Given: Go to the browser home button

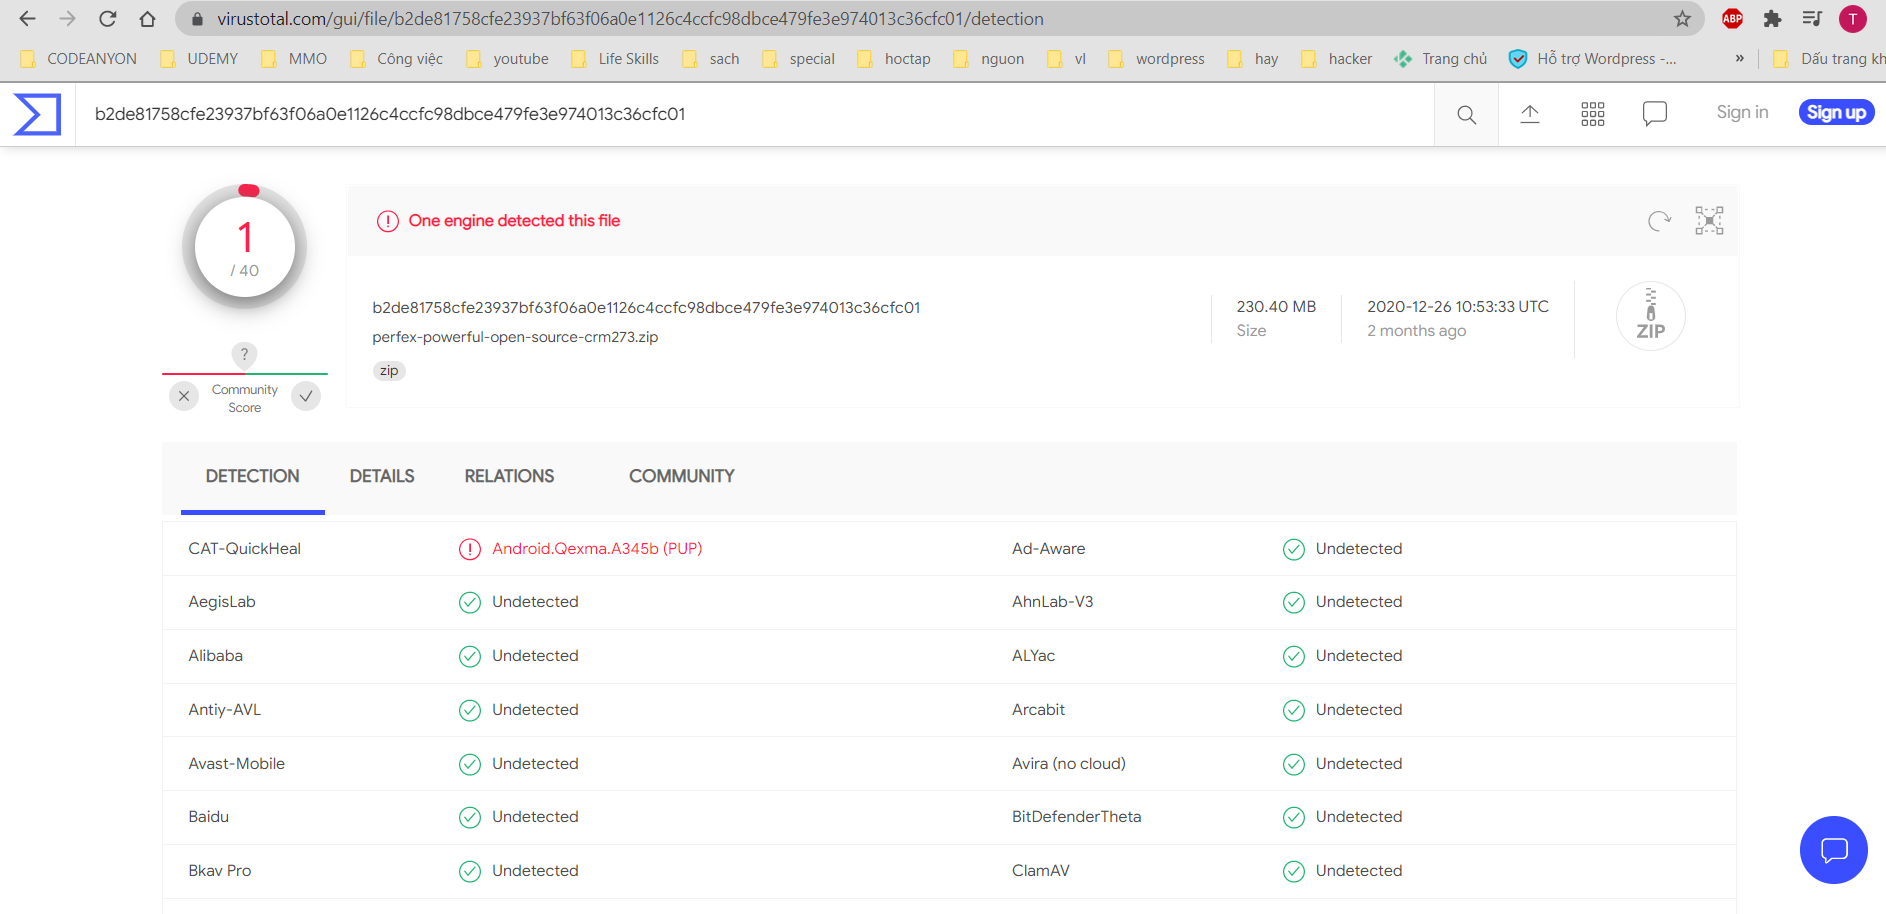Looking at the screenshot, I should coord(147,19).
